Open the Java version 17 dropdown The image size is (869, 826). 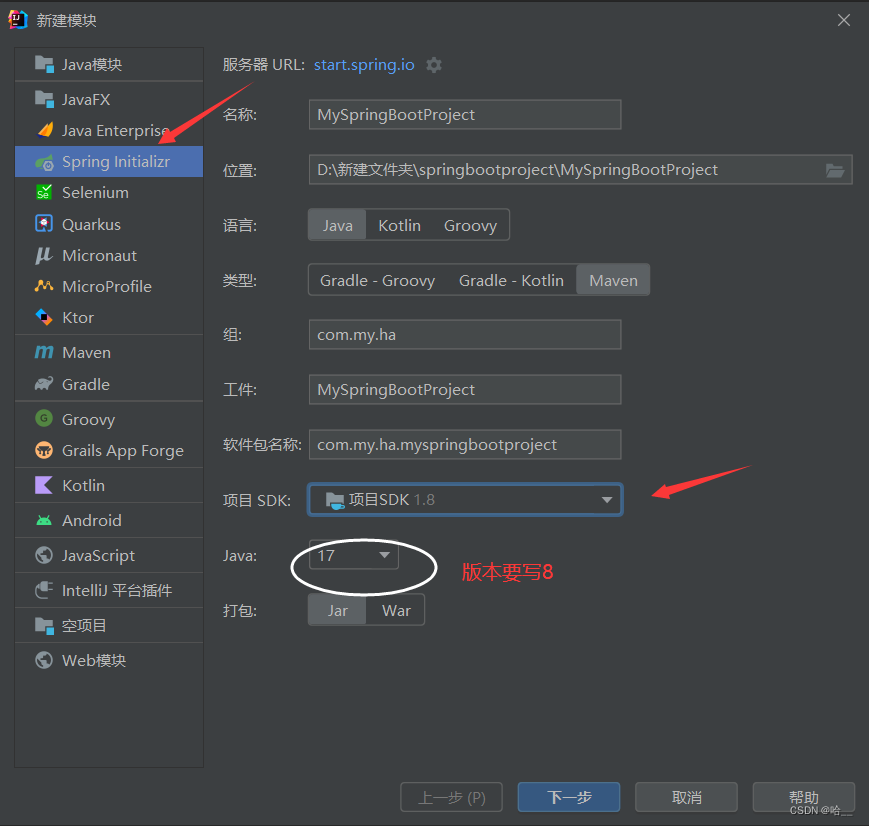point(354,555)
